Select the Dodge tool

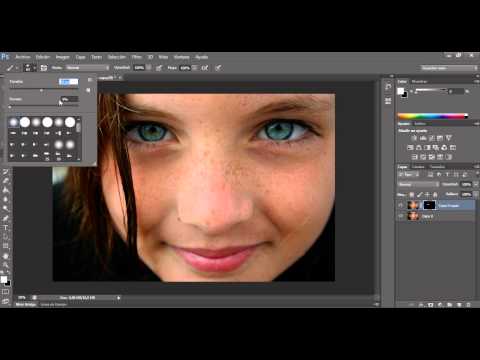click(x=6, y=209)
